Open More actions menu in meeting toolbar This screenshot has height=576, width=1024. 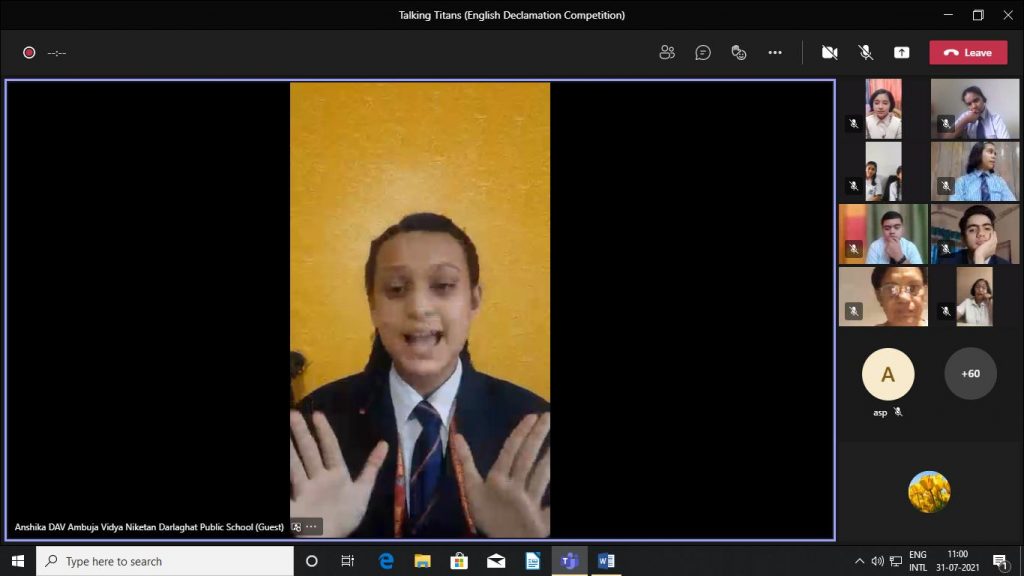pos(775,52)
